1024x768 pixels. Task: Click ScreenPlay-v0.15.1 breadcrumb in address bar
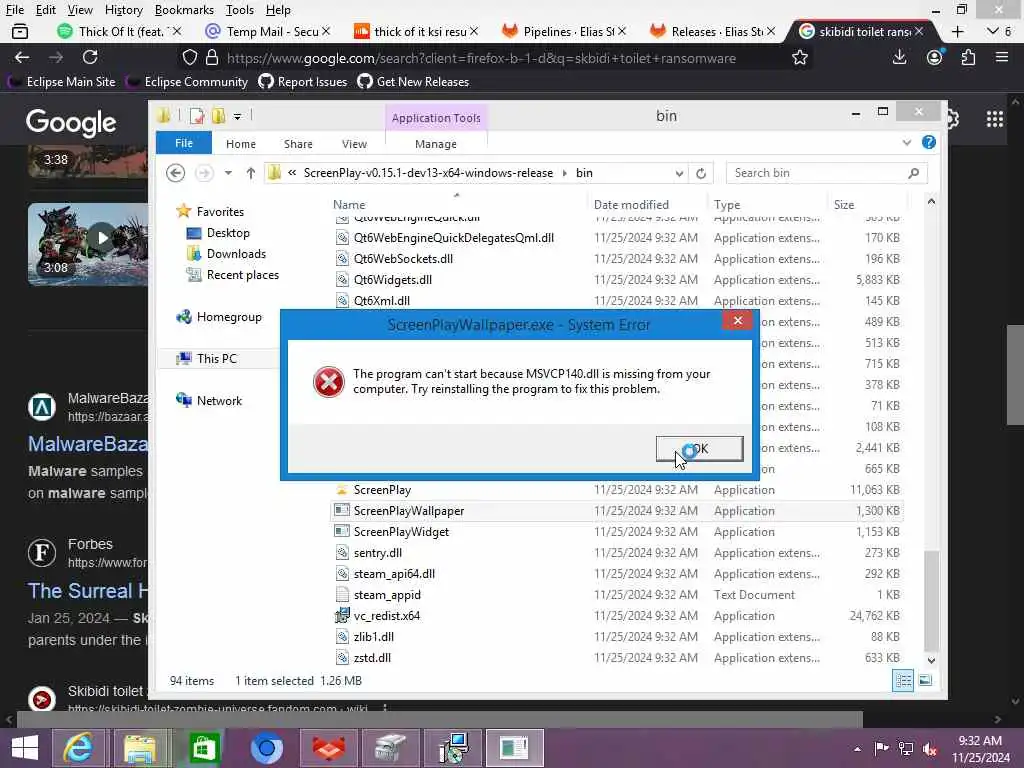428,173
